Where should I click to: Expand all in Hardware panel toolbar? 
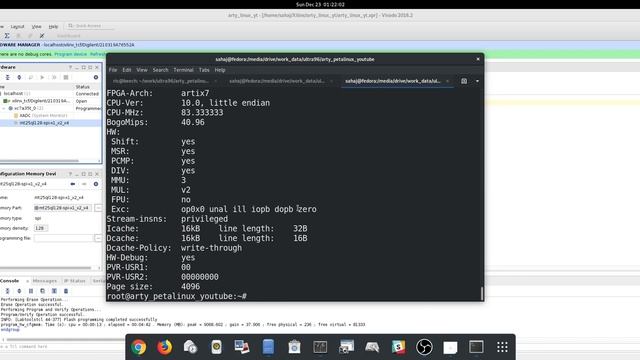pos(19,77)
